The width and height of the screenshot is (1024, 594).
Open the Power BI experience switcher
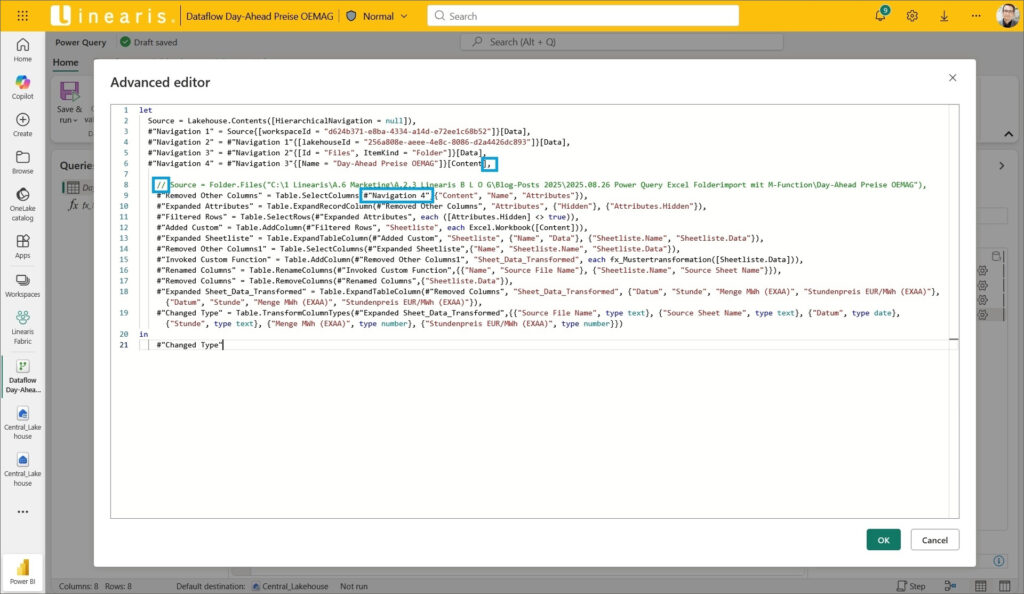tap(22, 570)
